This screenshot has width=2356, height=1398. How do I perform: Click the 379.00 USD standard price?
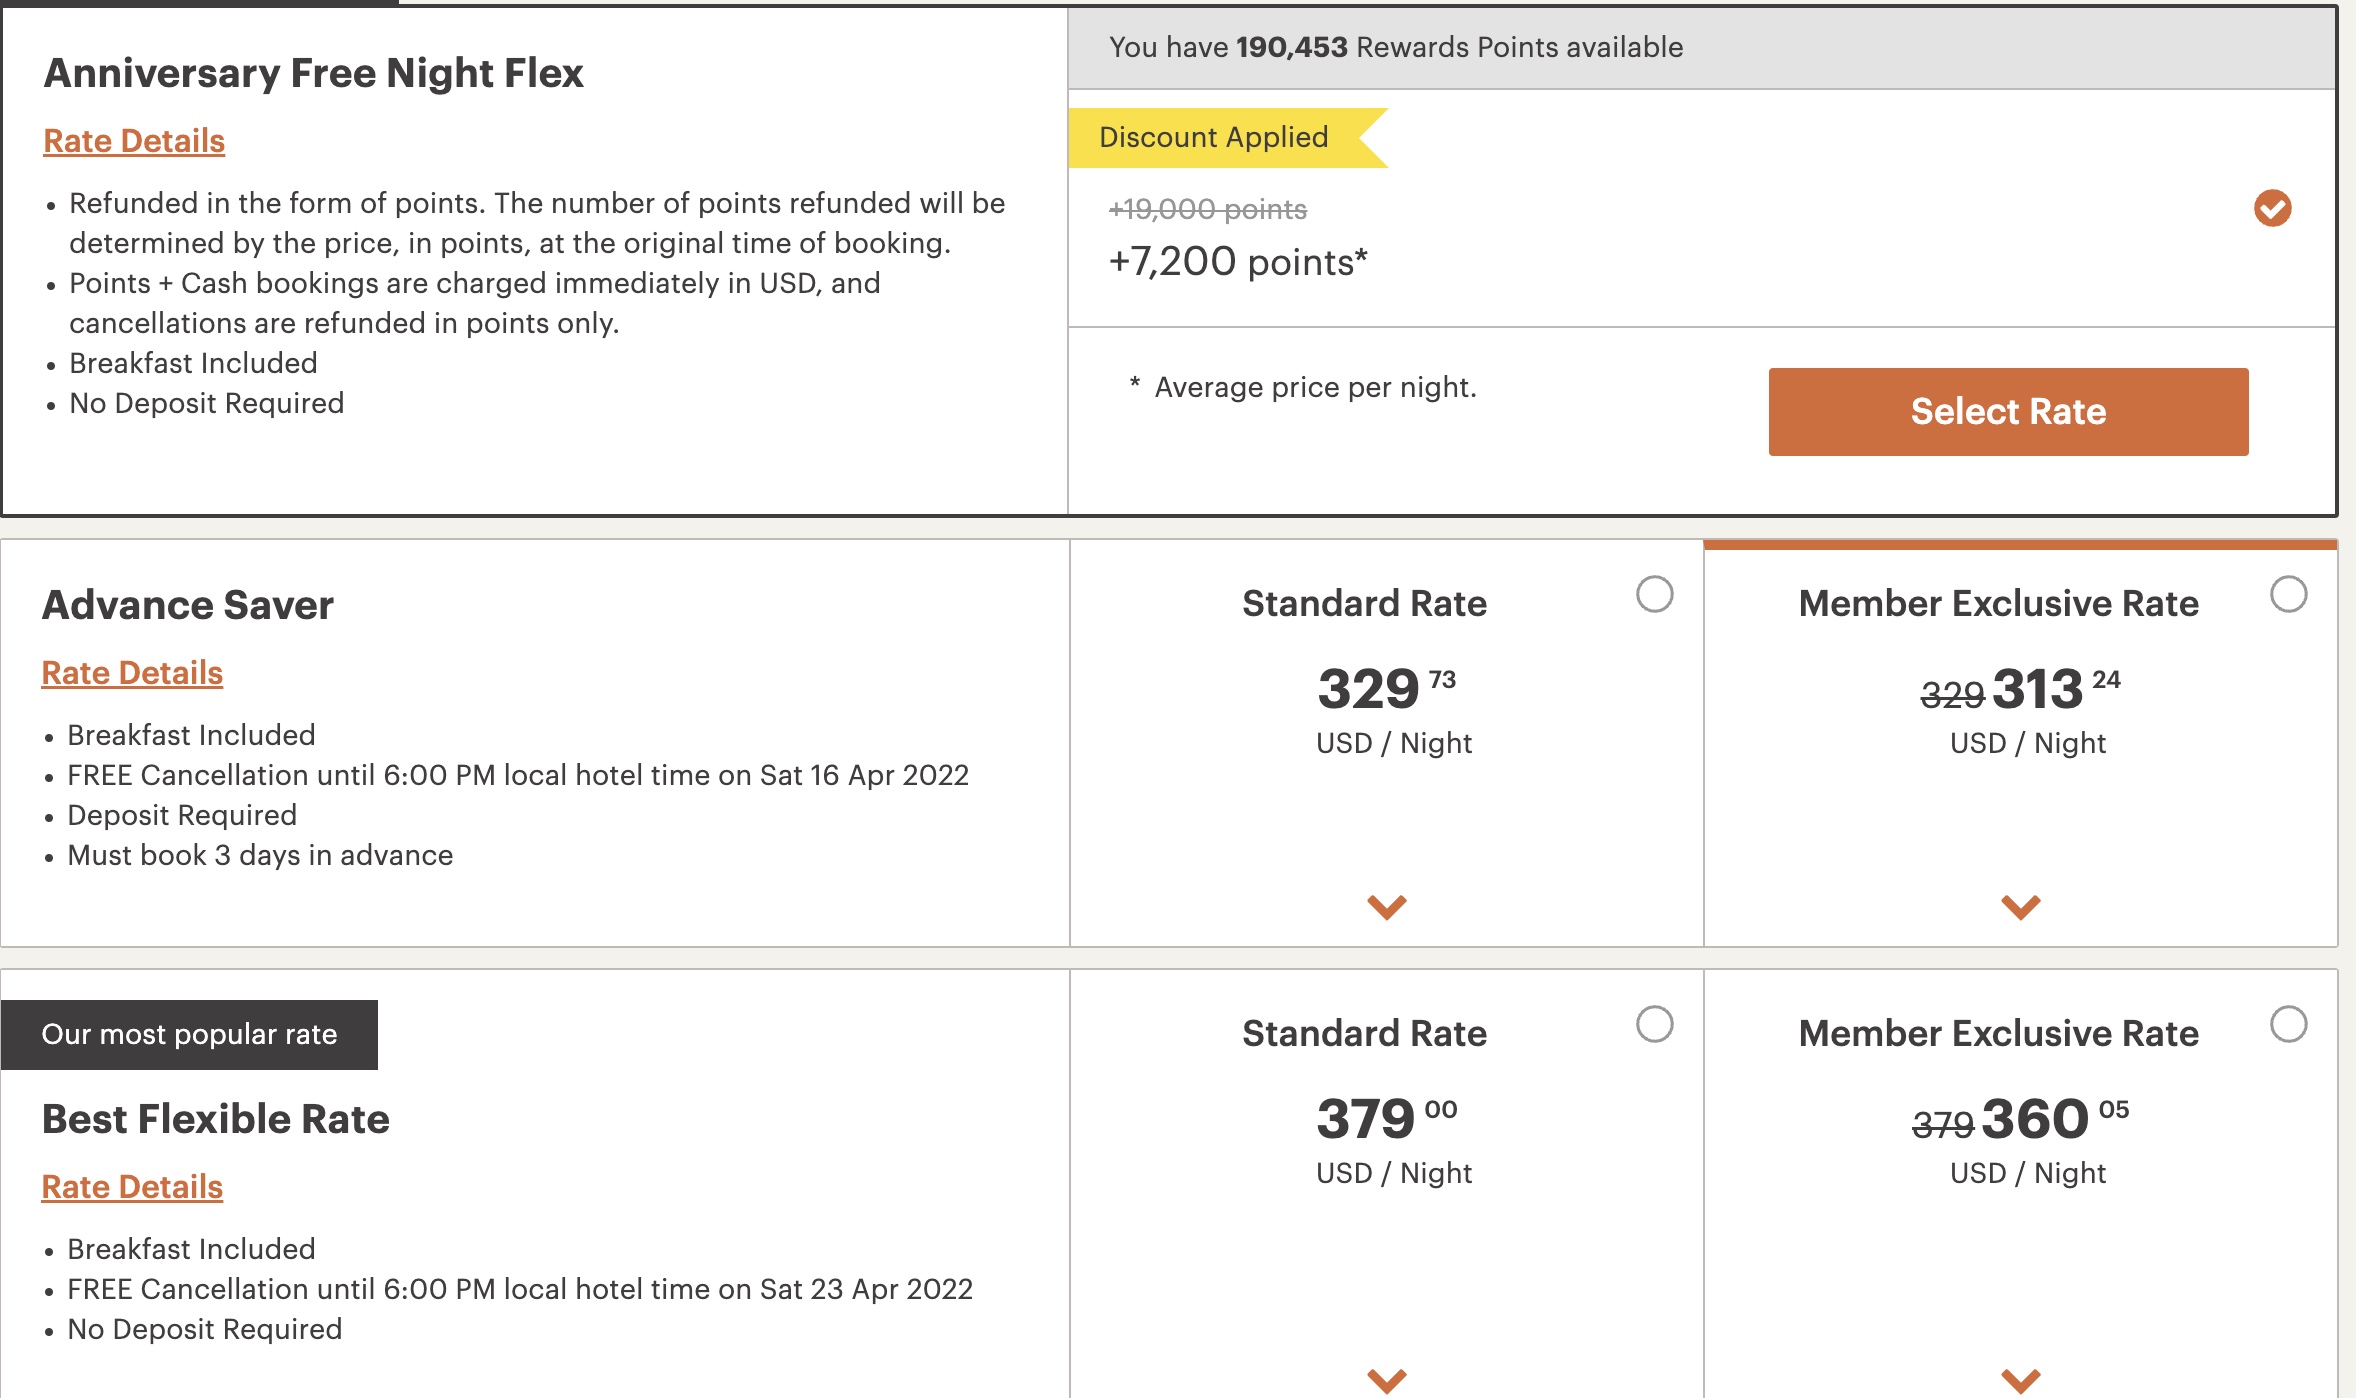click(1385, 1120)
